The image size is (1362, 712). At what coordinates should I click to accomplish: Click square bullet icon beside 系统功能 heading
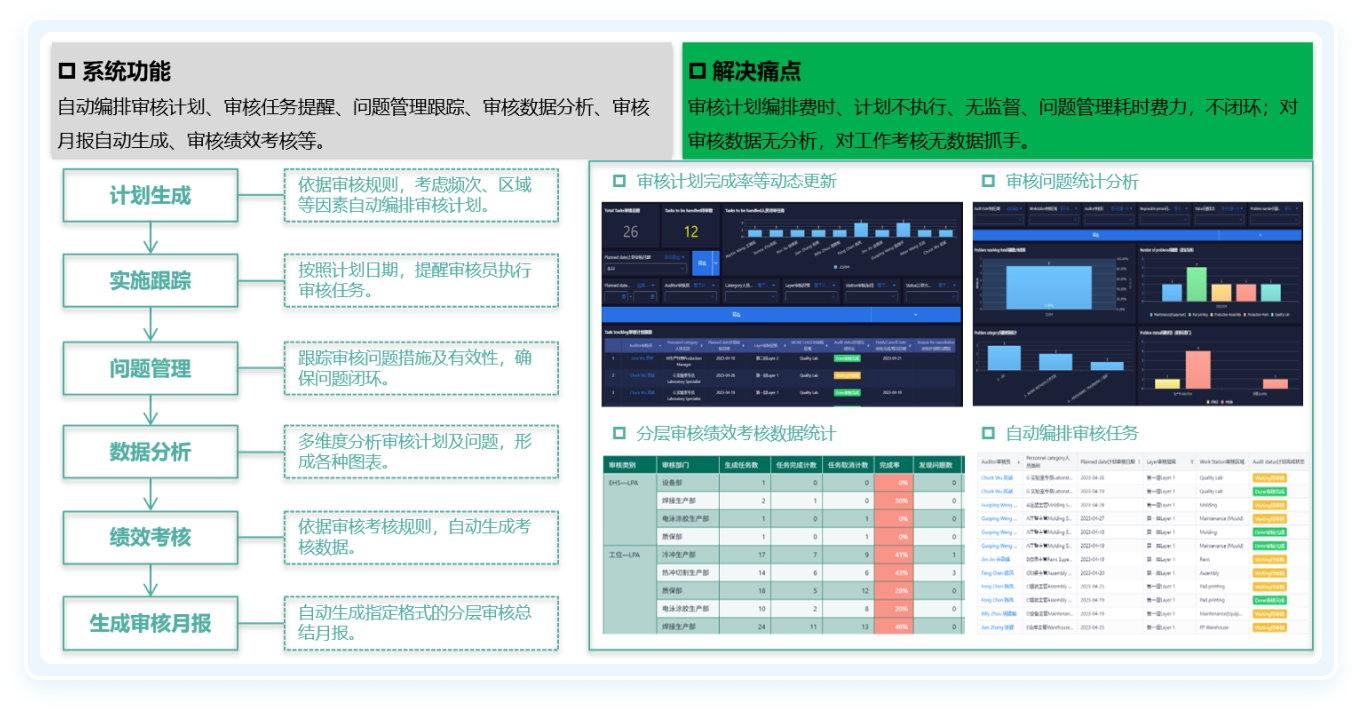point(67,71)
